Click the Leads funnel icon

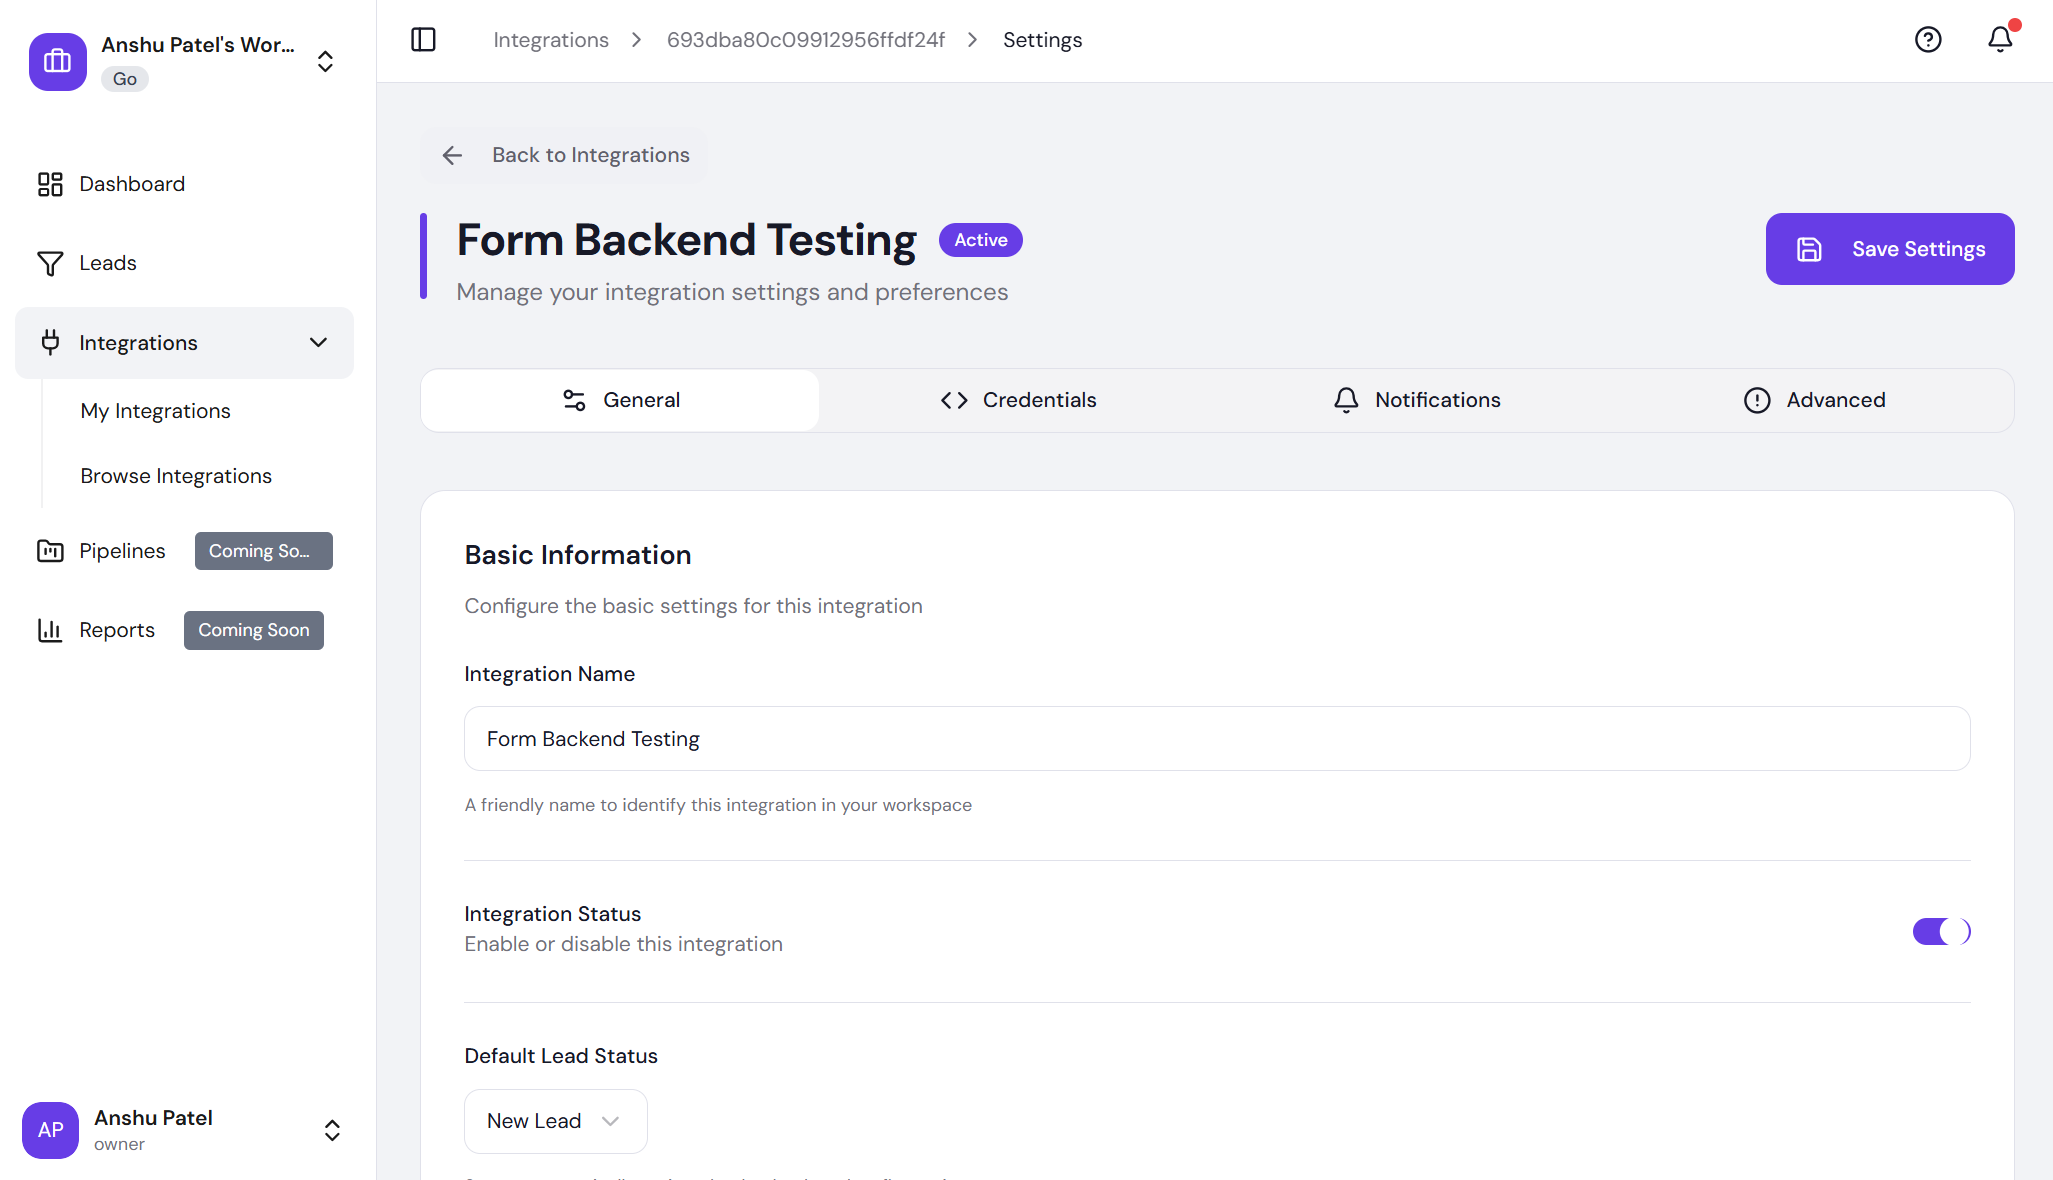pyautogui.click(x=50, y=263)
